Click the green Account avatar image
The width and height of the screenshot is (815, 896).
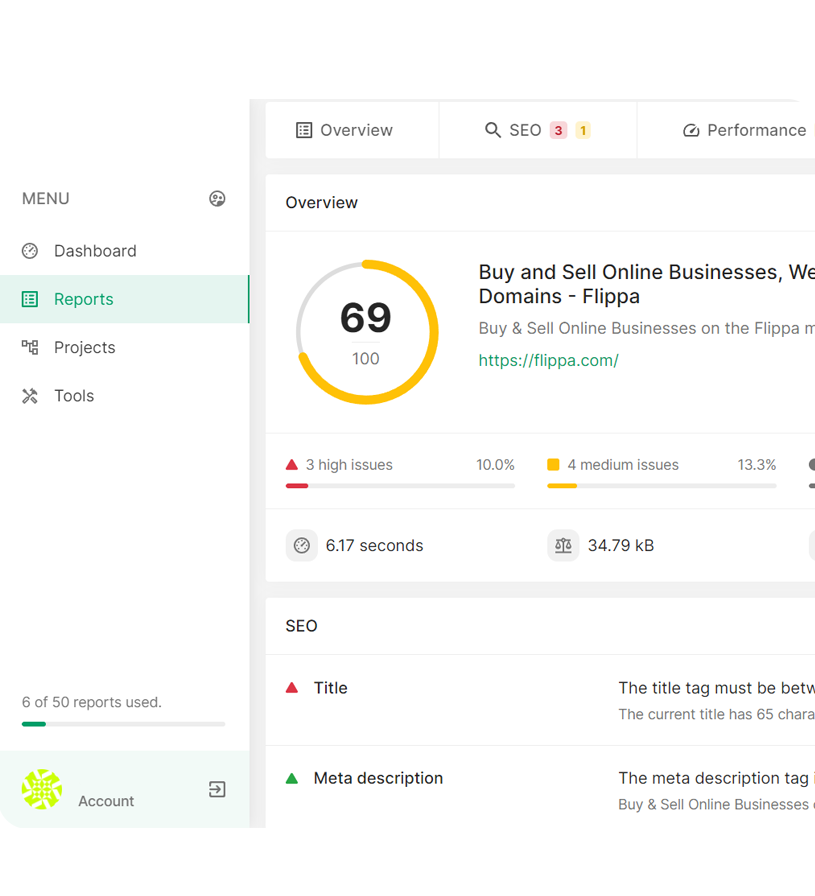pyautogui.click(x=42, y=789)
